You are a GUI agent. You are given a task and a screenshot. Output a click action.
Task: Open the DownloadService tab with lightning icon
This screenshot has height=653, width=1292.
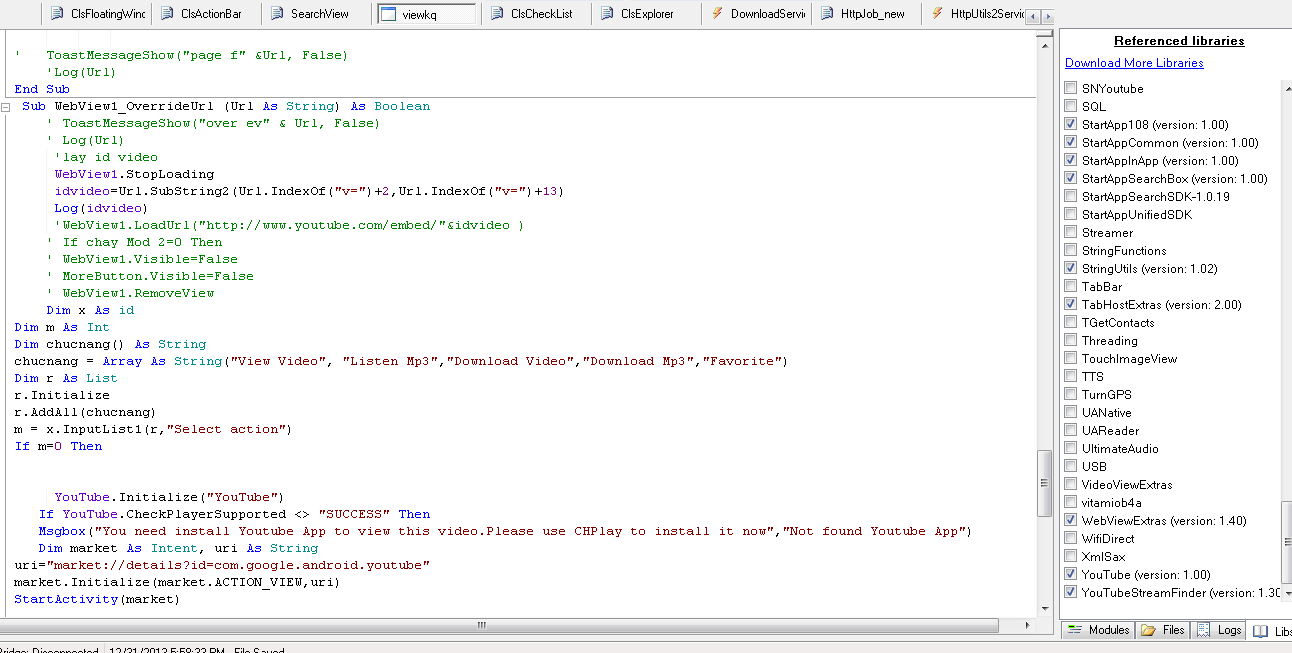point(757,14)
